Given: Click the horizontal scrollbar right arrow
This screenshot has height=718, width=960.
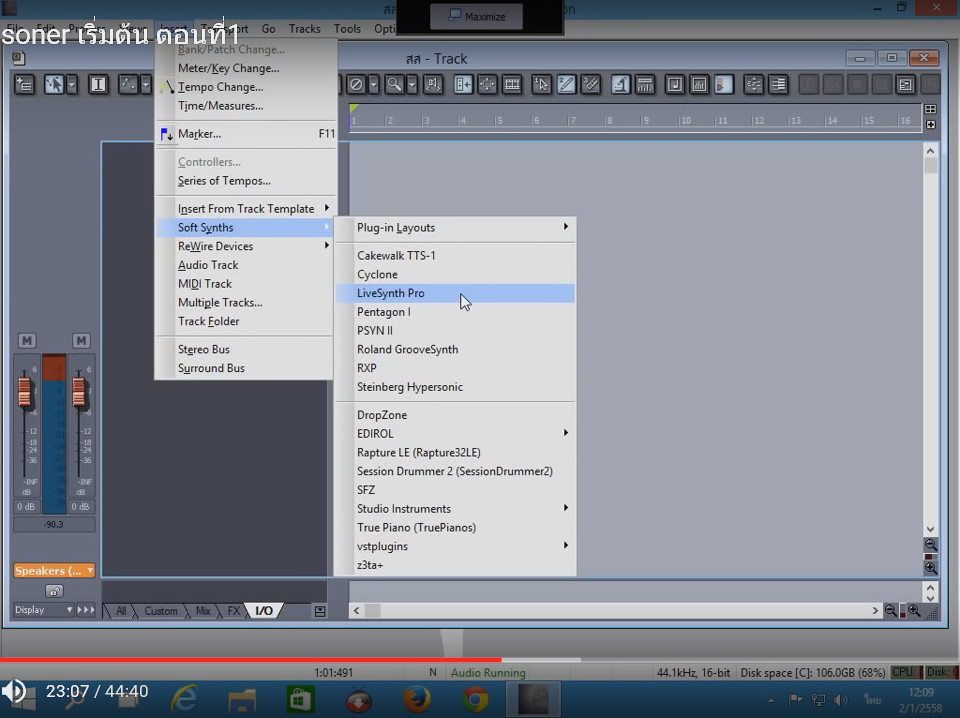Looking at the screenshot, I should point(875,610).
